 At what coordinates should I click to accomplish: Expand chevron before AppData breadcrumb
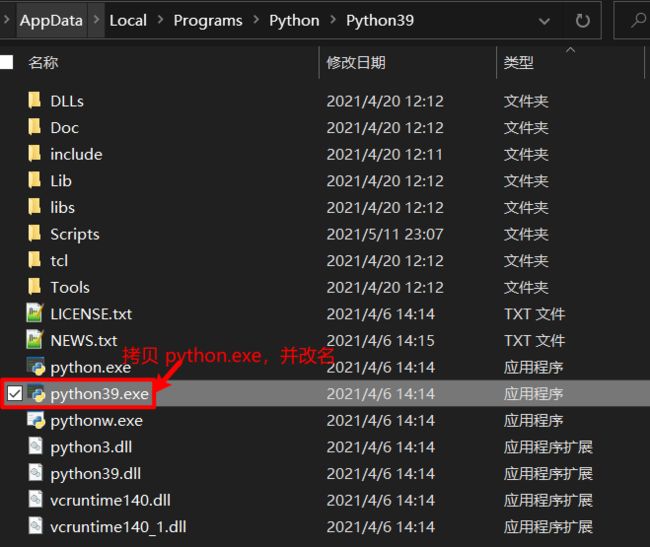tap(6, 20)
